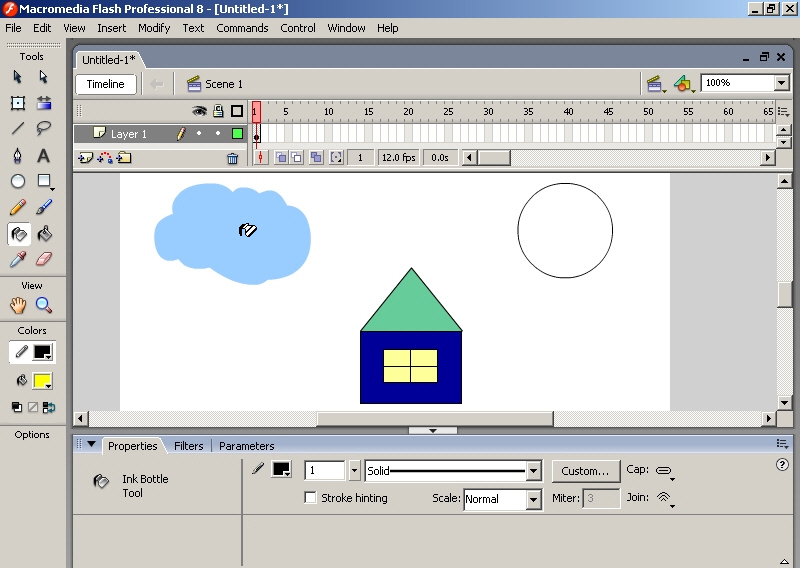Open the File menu
The height and width of the screenshot is (568, 801).
13,28
